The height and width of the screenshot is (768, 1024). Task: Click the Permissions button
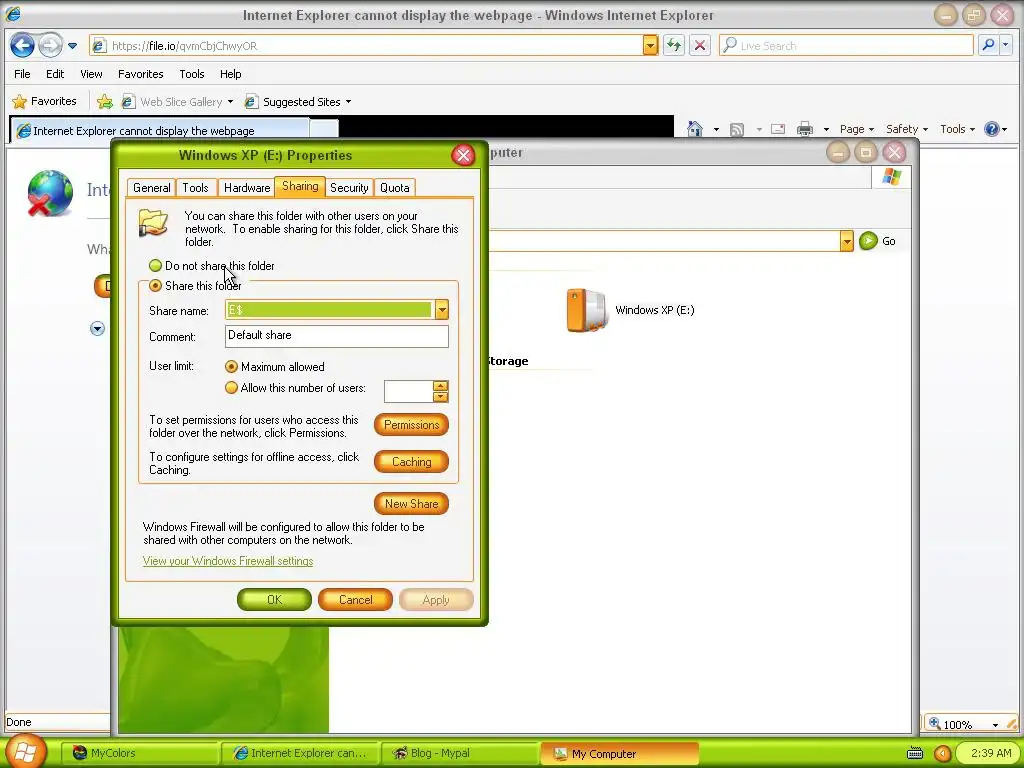411,424
